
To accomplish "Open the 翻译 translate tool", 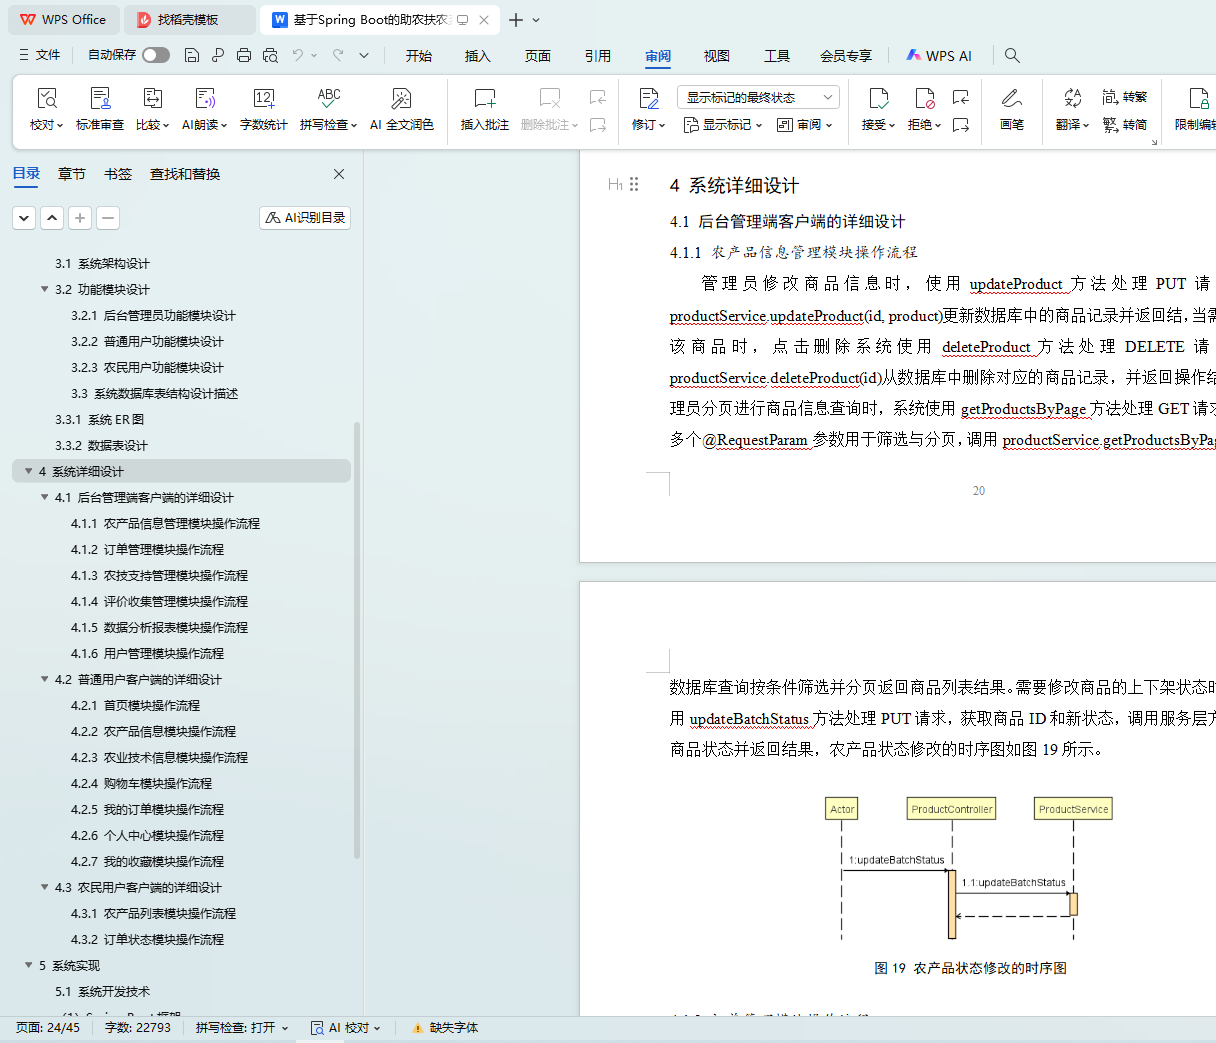I will pos(1072,99).
